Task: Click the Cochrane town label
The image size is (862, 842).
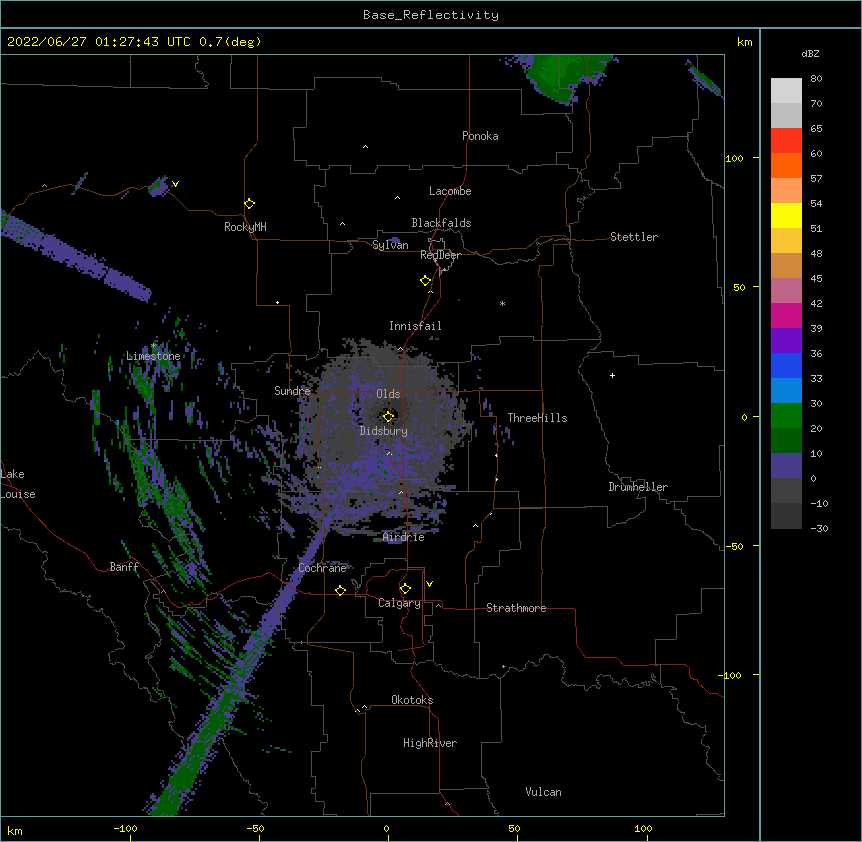Action: click(323, 568)
